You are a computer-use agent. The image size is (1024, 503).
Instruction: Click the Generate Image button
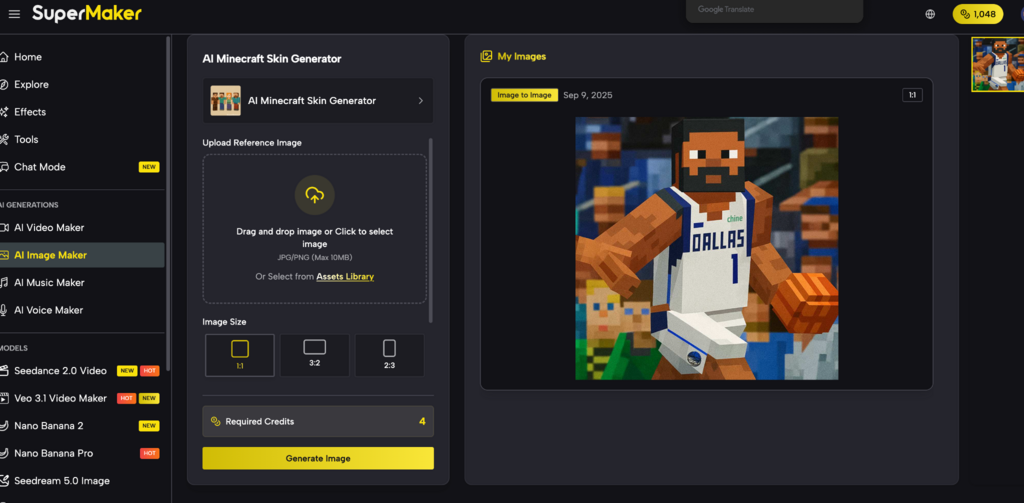317,458
